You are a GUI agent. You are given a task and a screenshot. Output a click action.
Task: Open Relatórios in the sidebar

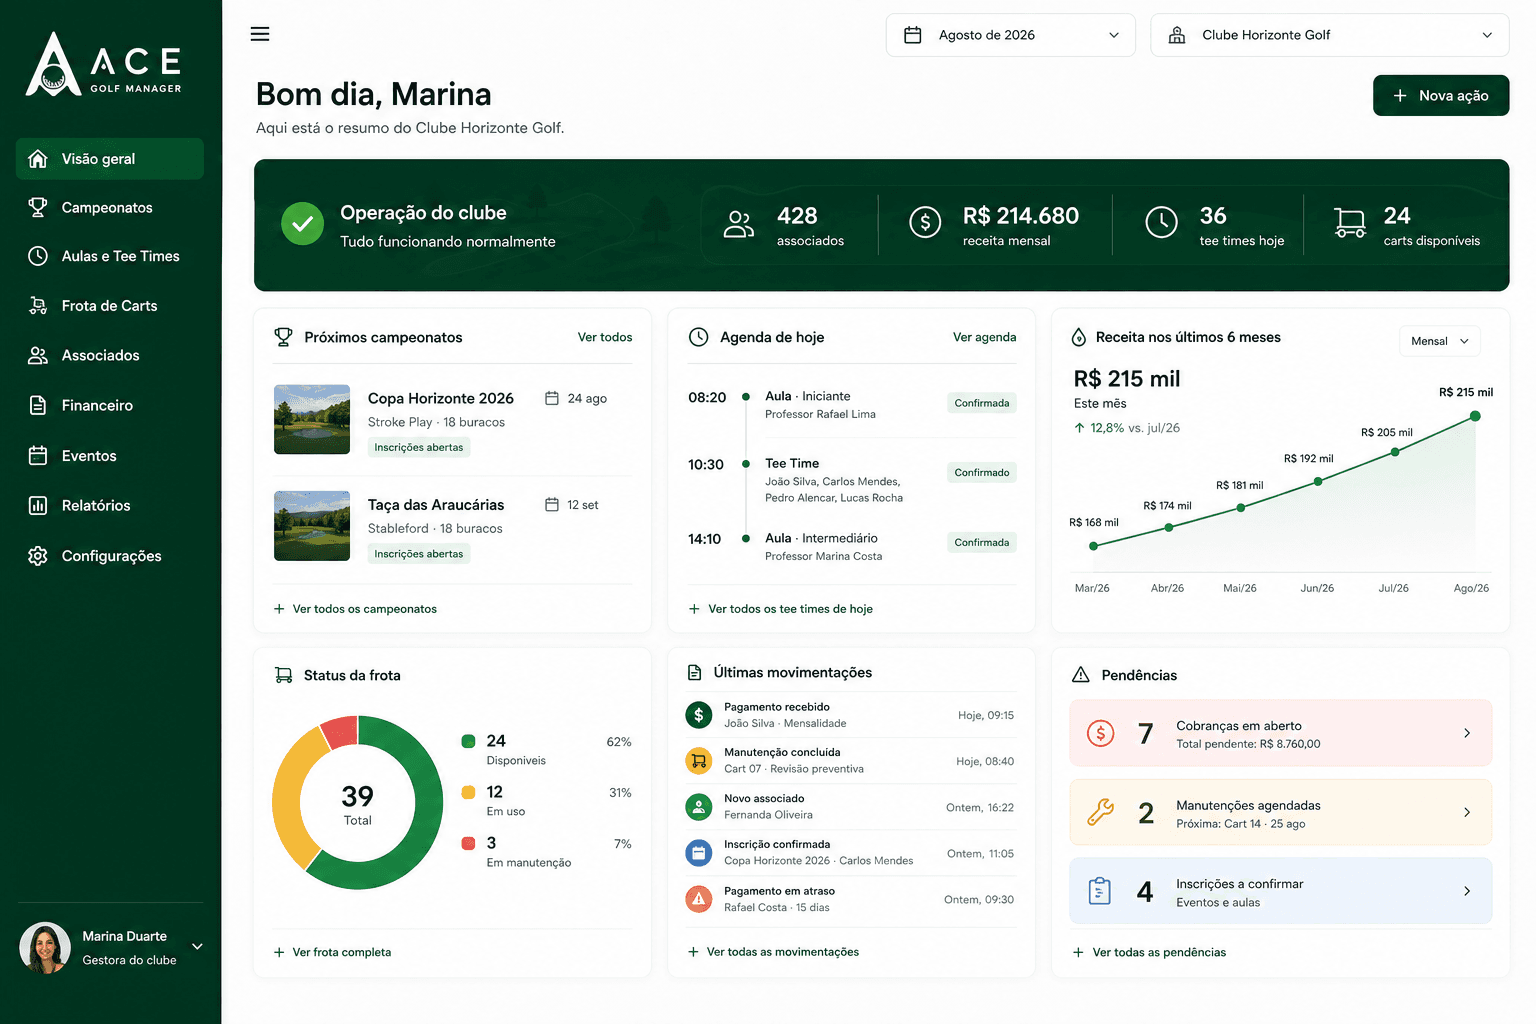pos(110,505)
